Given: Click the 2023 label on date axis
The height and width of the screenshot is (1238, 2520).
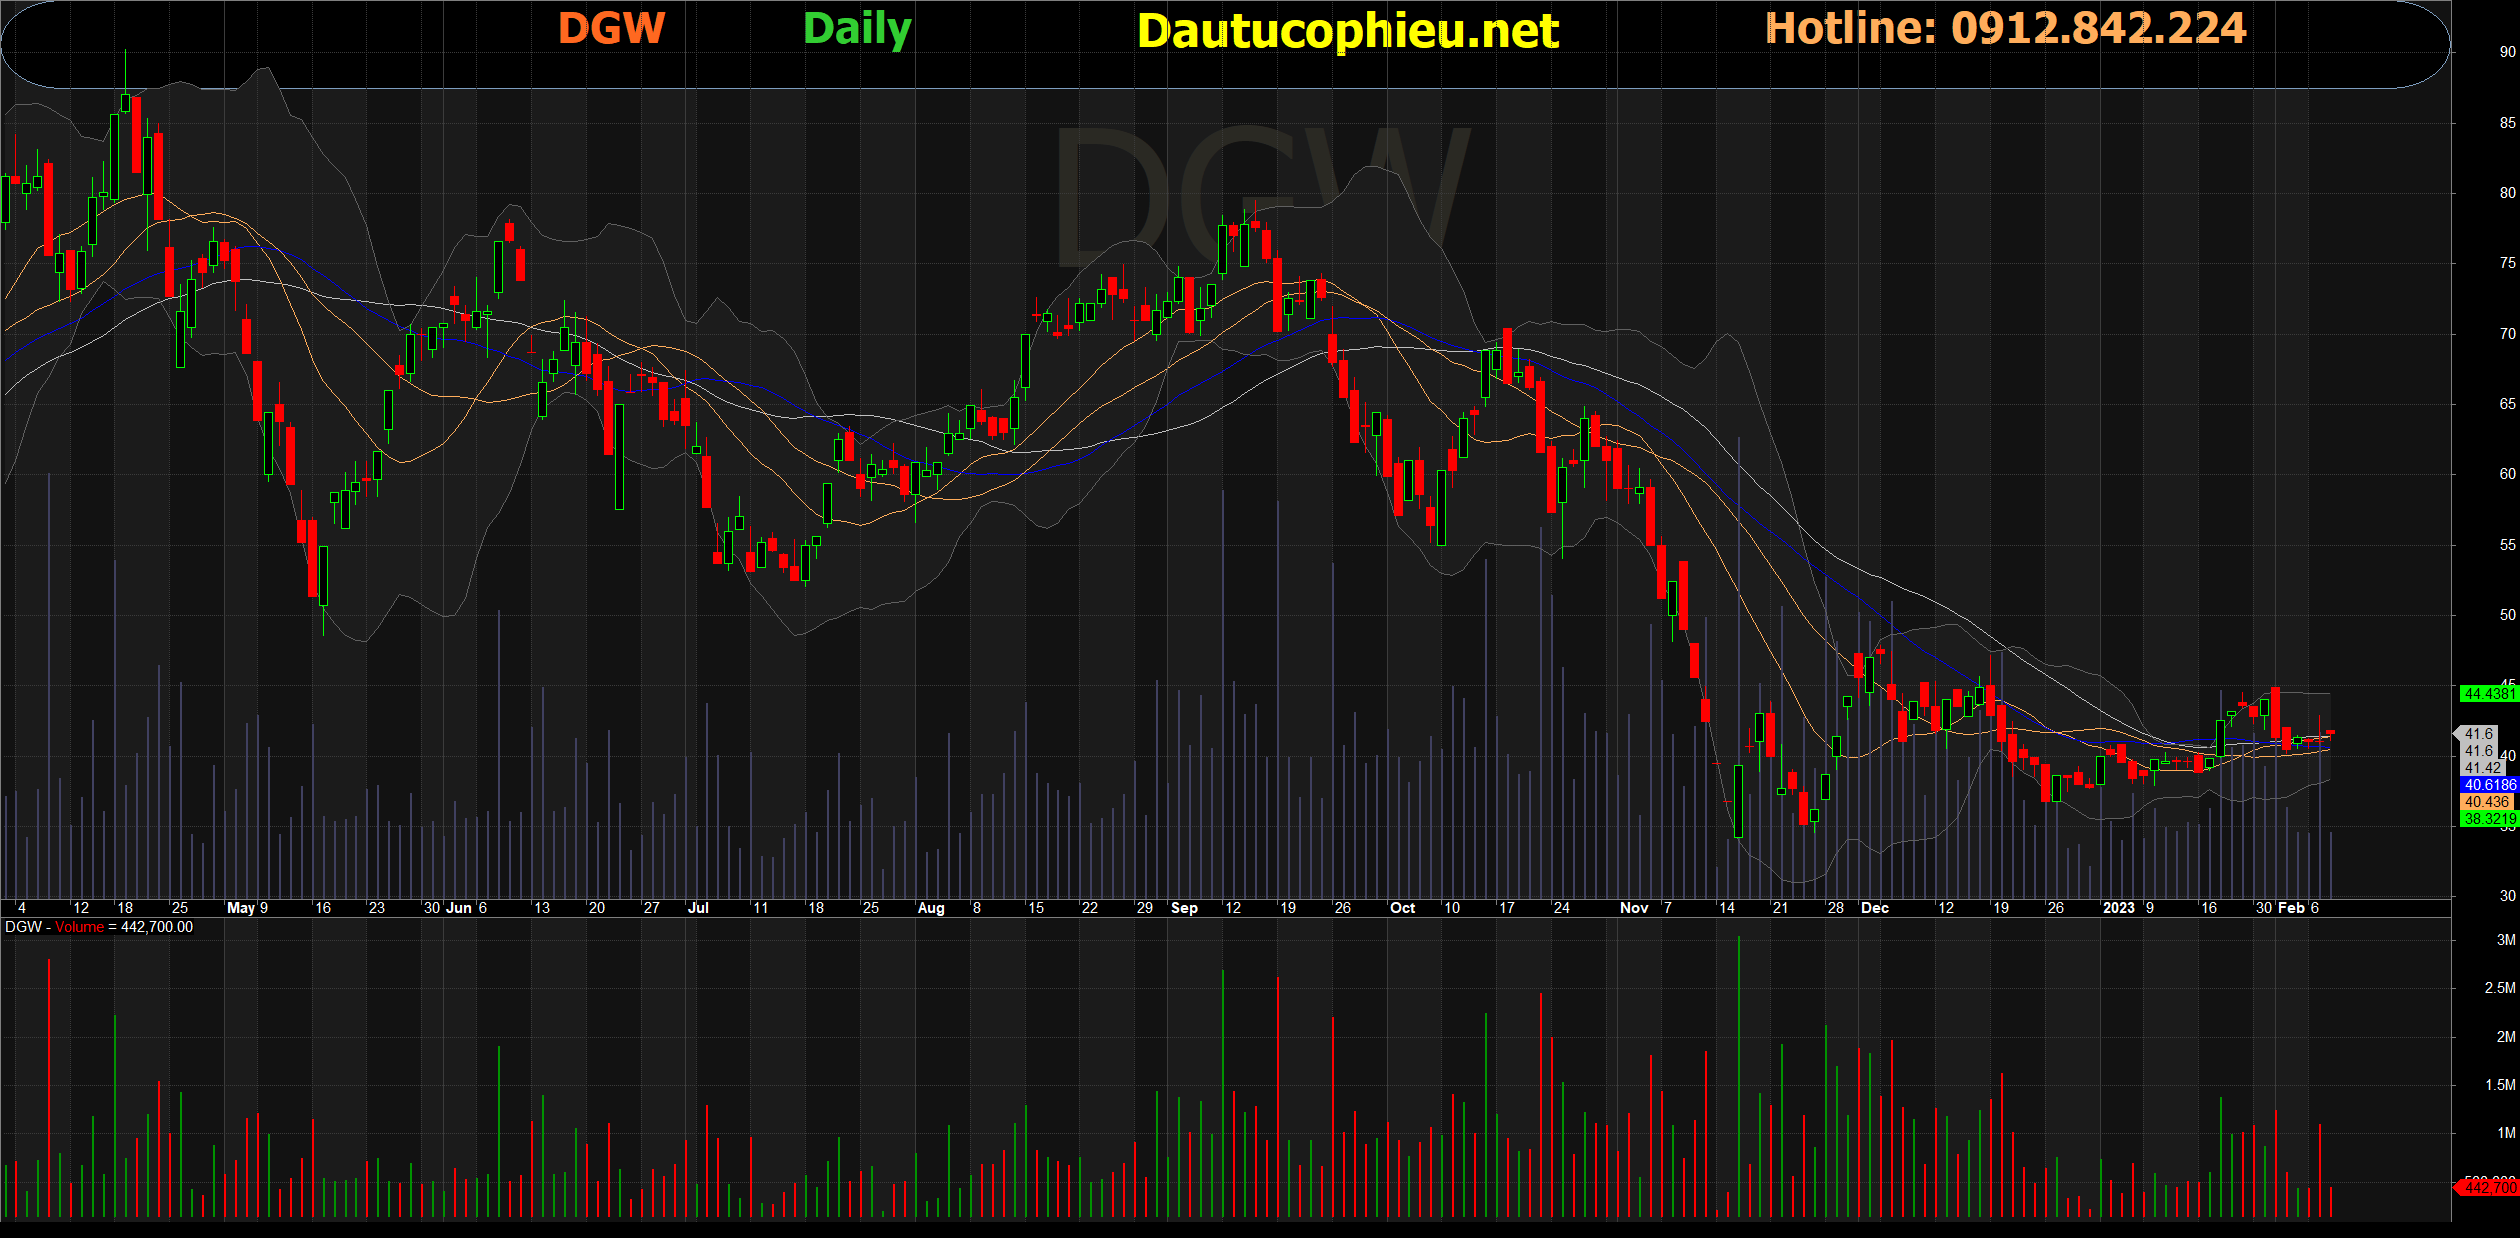Looking at the screenshot, I should tap(2118, 908).
